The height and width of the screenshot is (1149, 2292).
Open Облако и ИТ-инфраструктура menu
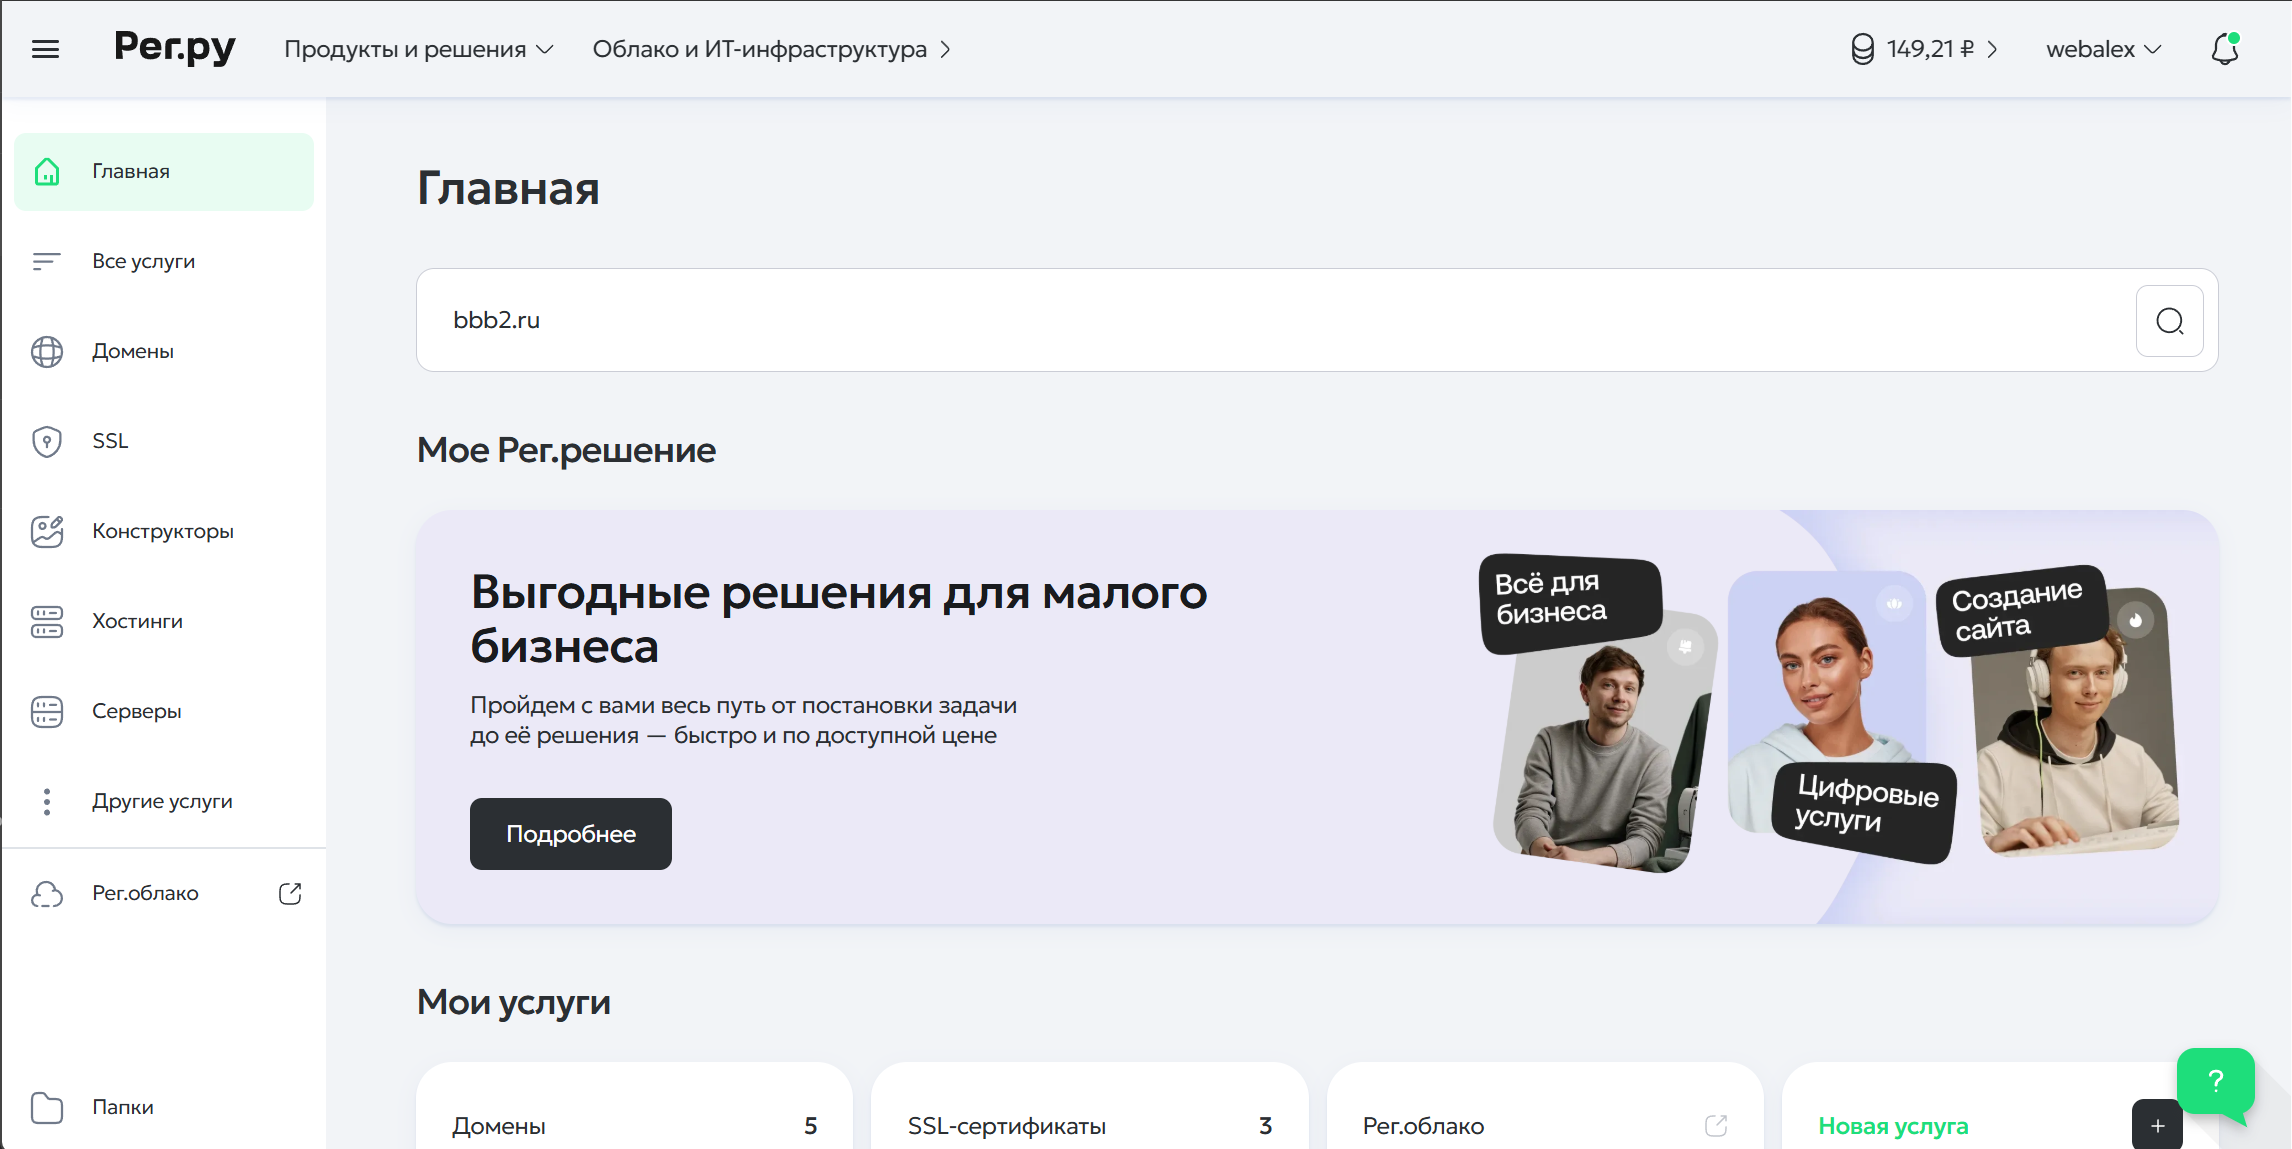(772, 49)
